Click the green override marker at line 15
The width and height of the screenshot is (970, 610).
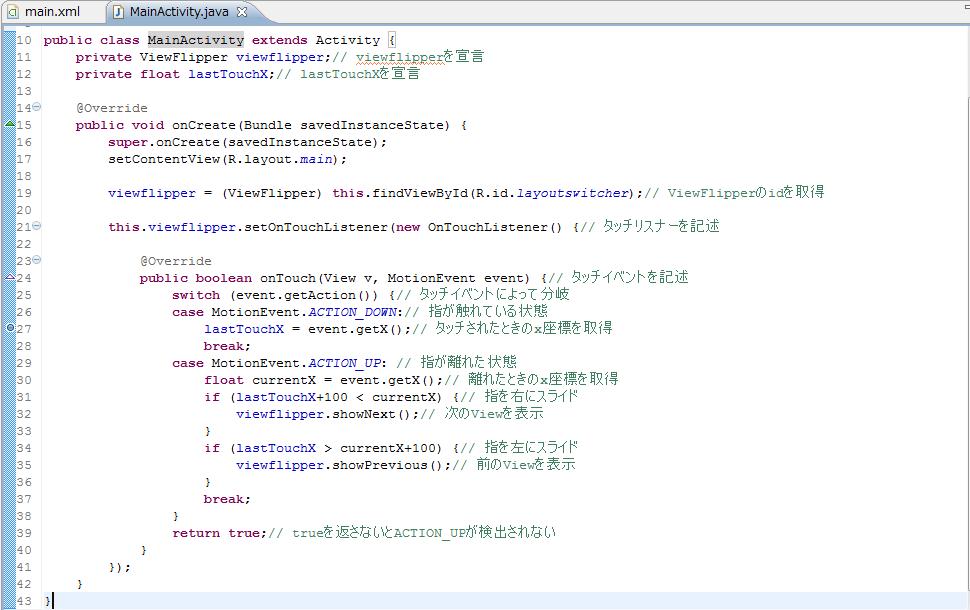click(x=10, y=125)
